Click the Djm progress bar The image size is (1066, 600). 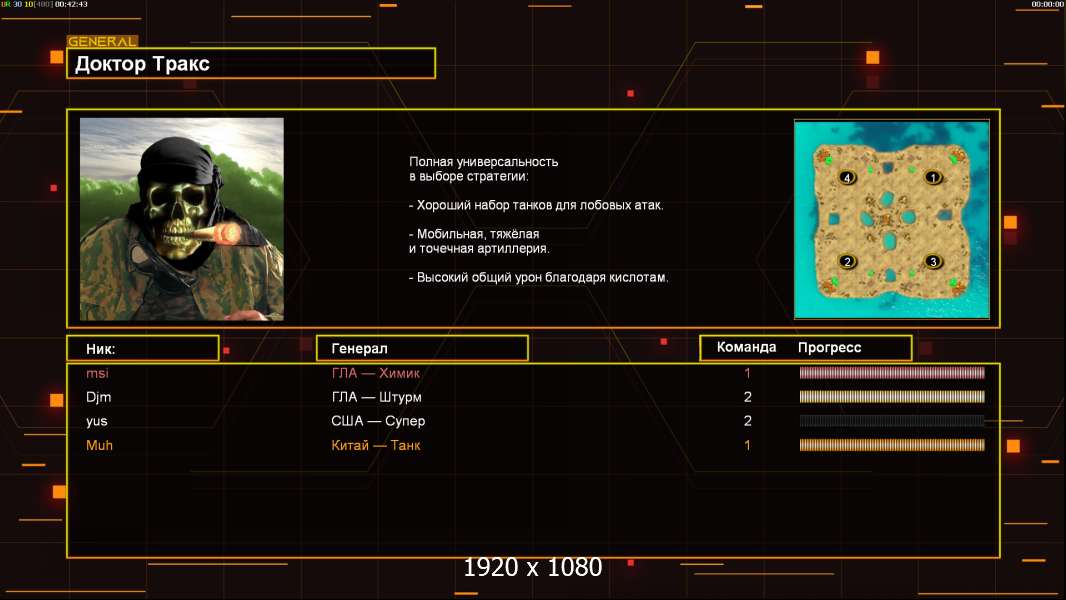[892, 397]
